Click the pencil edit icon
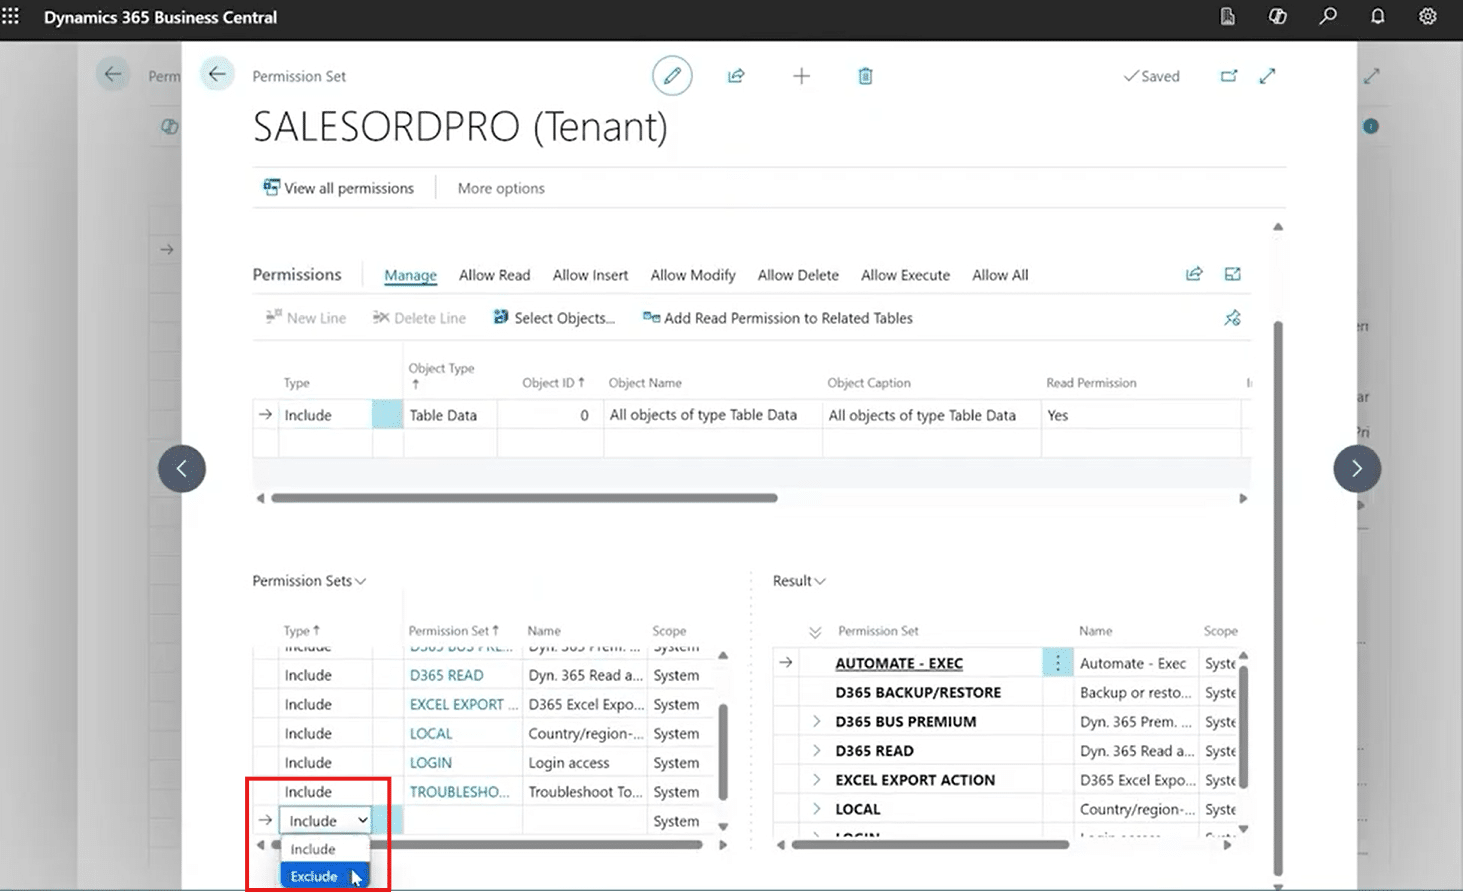1463x893 pixels. (x=672, y=76)
